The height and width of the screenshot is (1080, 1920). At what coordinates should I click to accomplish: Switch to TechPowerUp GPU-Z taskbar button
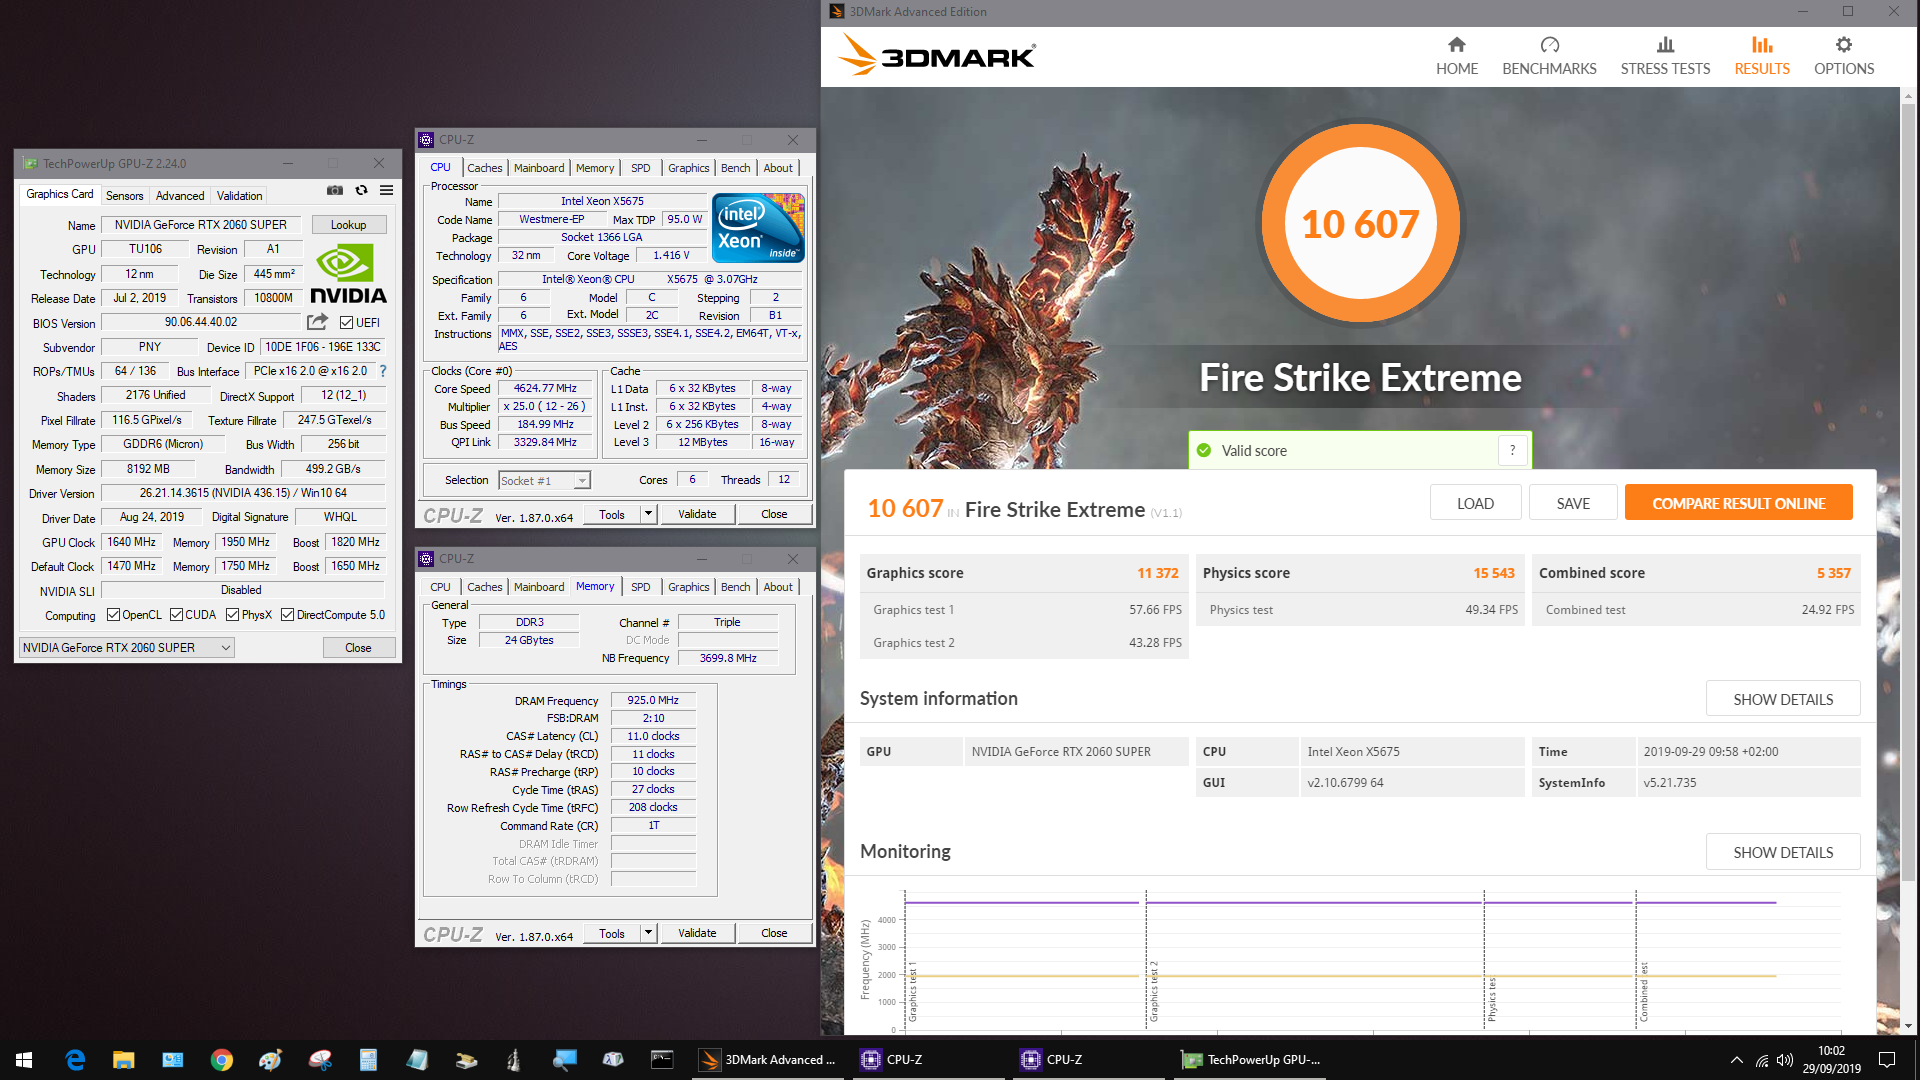(1251, 1060)
